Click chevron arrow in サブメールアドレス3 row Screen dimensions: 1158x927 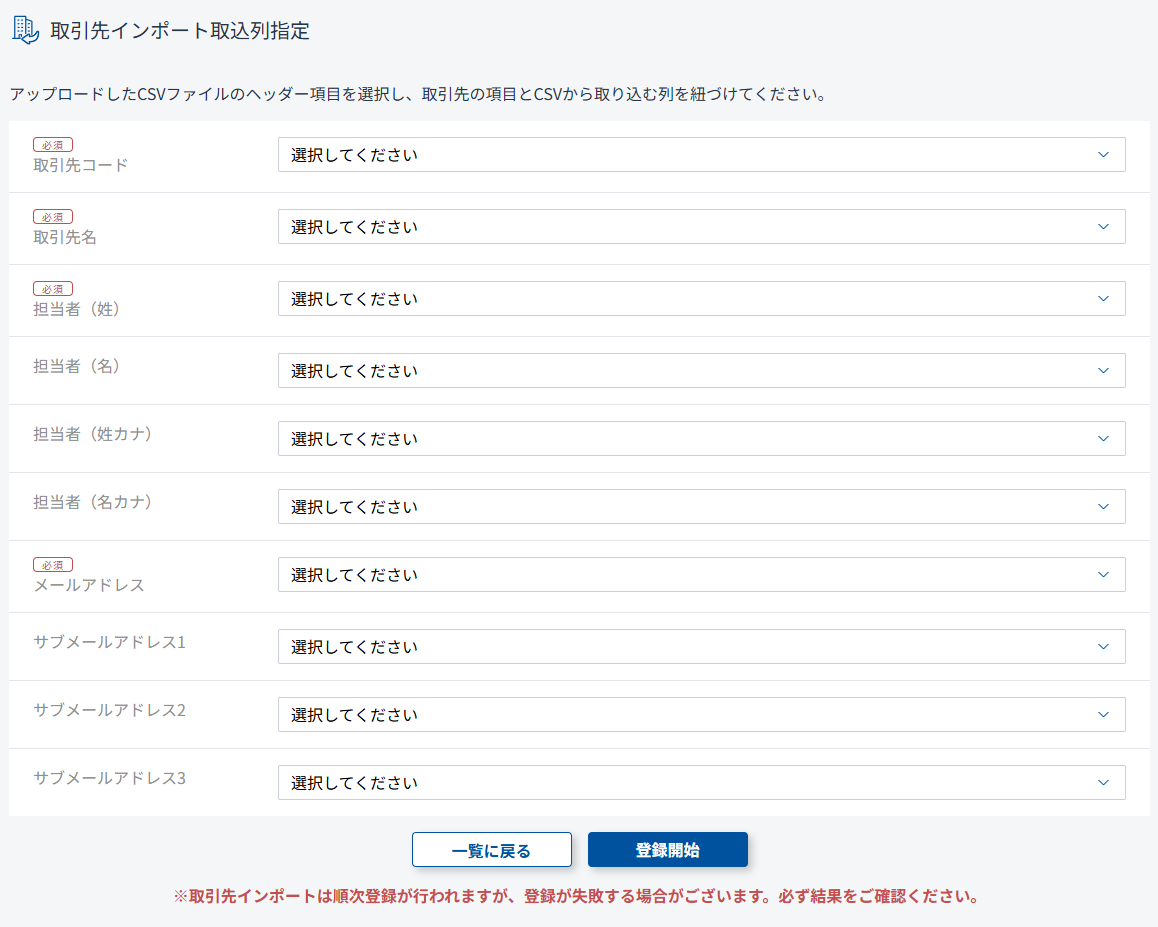(x=1103, y=783)
